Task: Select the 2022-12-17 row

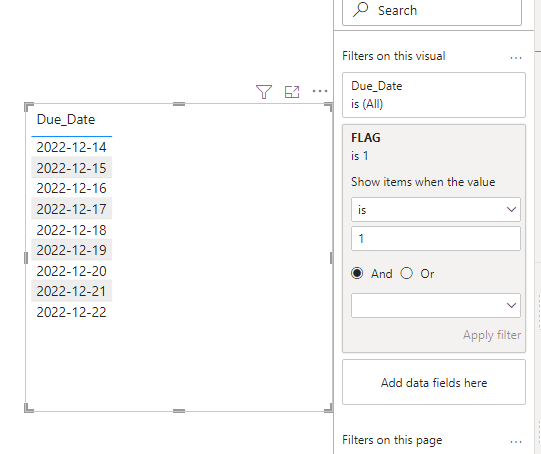Action: pyautogui.click(x=71, y=209)
